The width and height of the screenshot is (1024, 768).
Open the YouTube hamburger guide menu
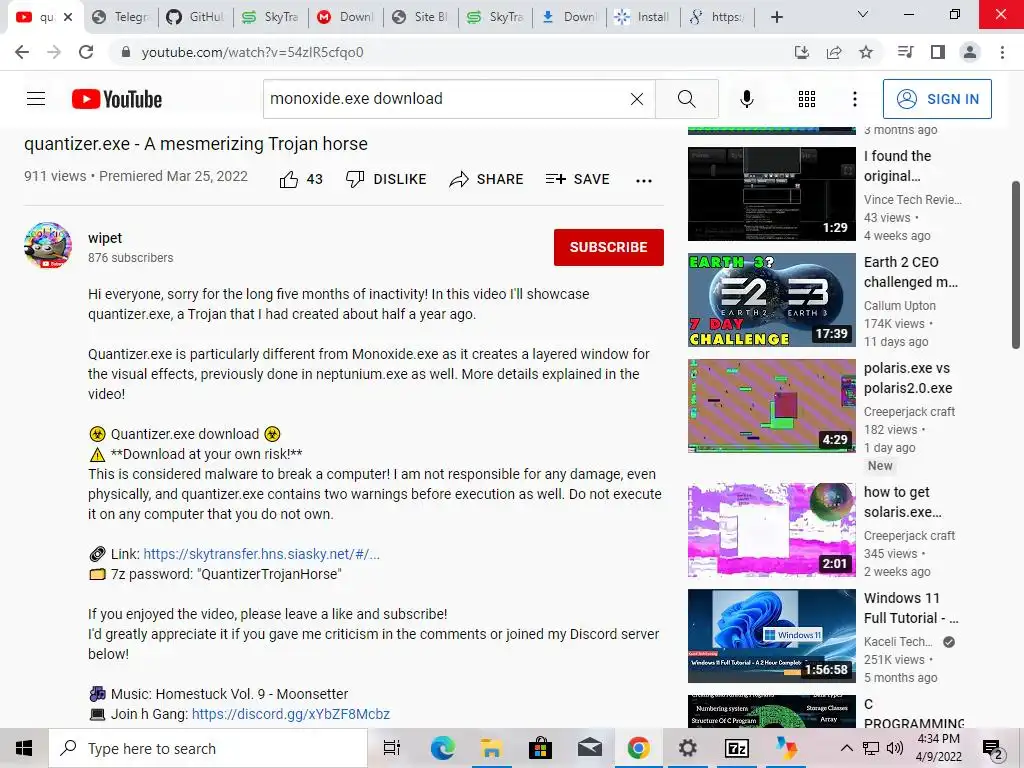tap(36, 99)
